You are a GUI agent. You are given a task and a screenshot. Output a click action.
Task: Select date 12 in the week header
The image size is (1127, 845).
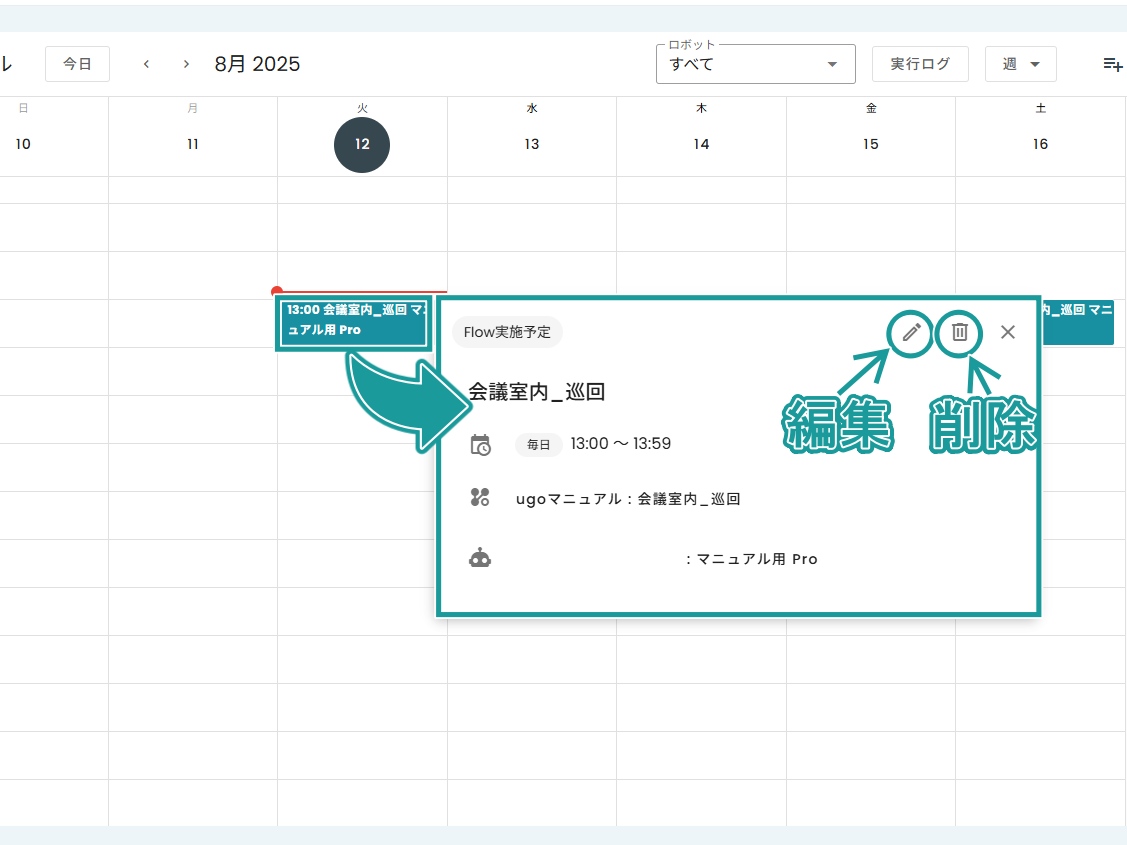(x=362, y=144)
